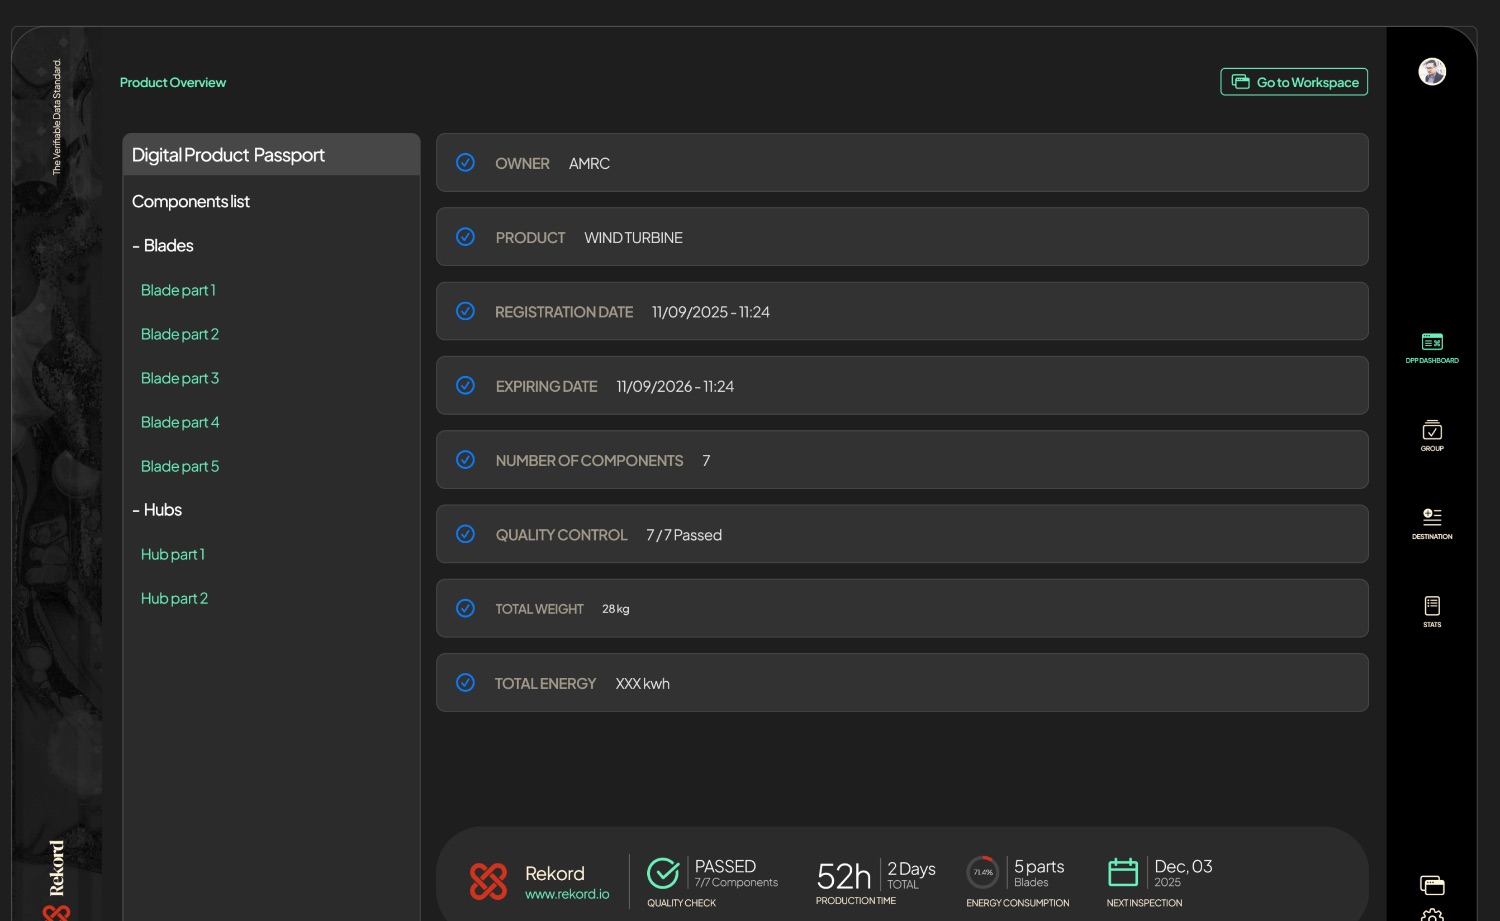Click the Rekord logo in the footer
Image resolution: width=1500 pixels, height=921 pixels.
tap(489, 881)
